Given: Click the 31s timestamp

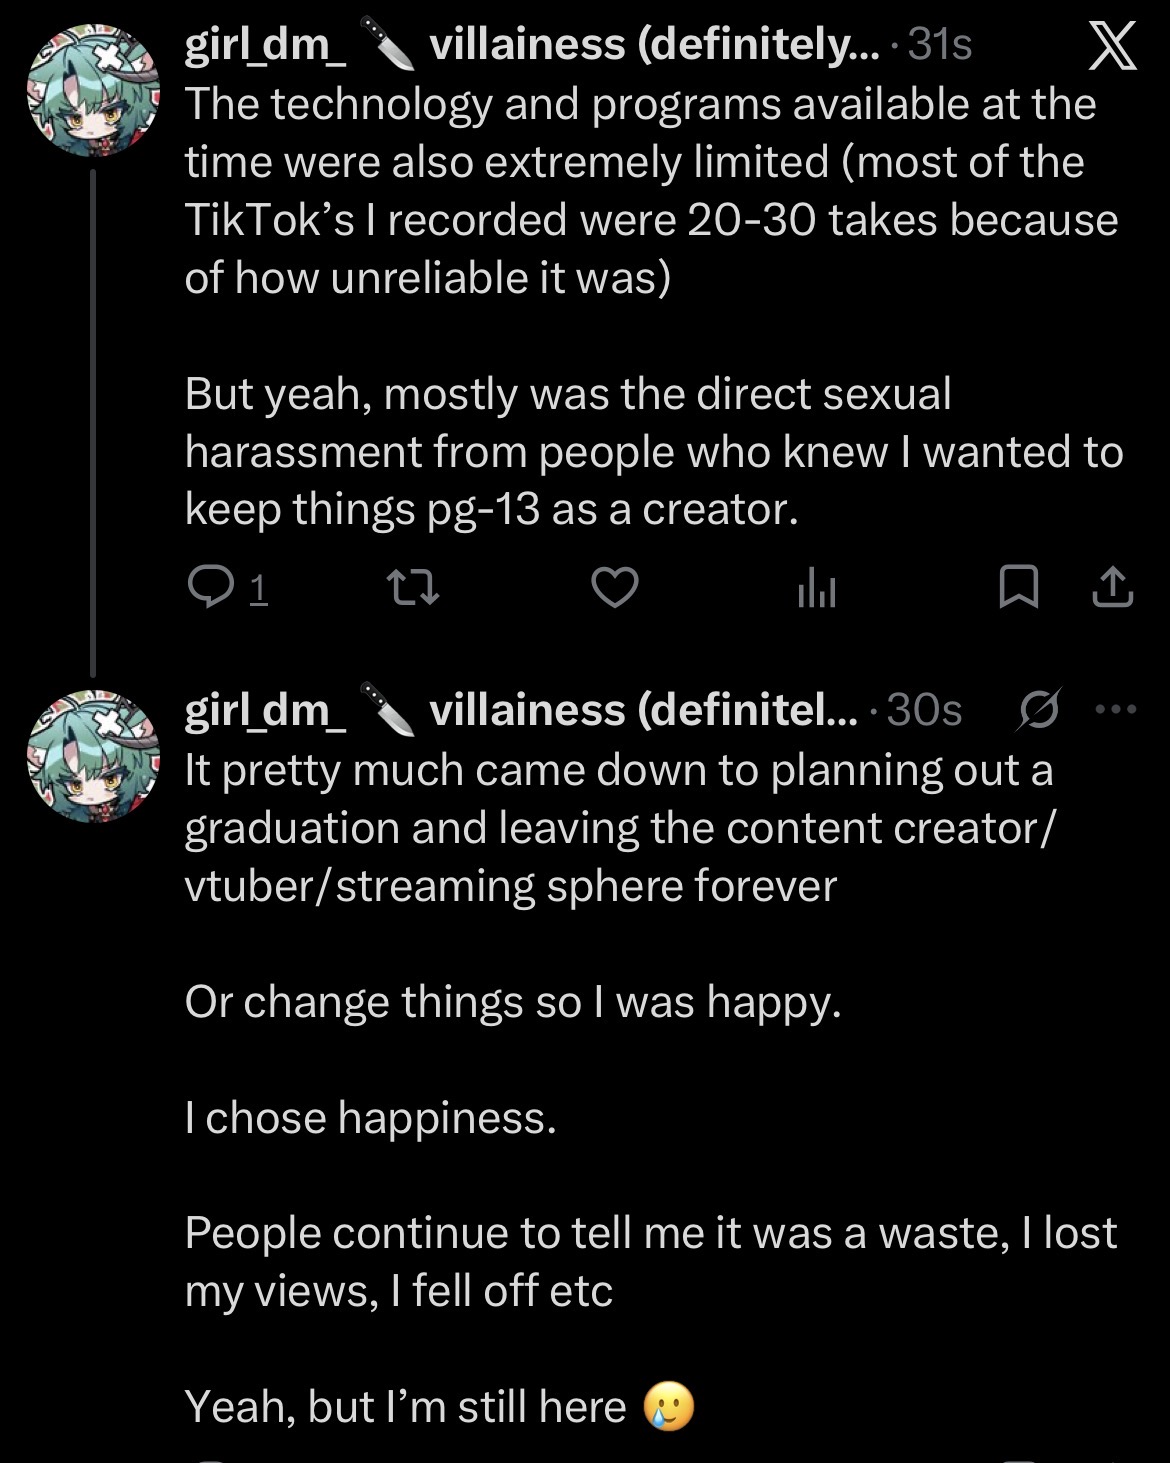Looking at the screenshot, I should [940, 45].
